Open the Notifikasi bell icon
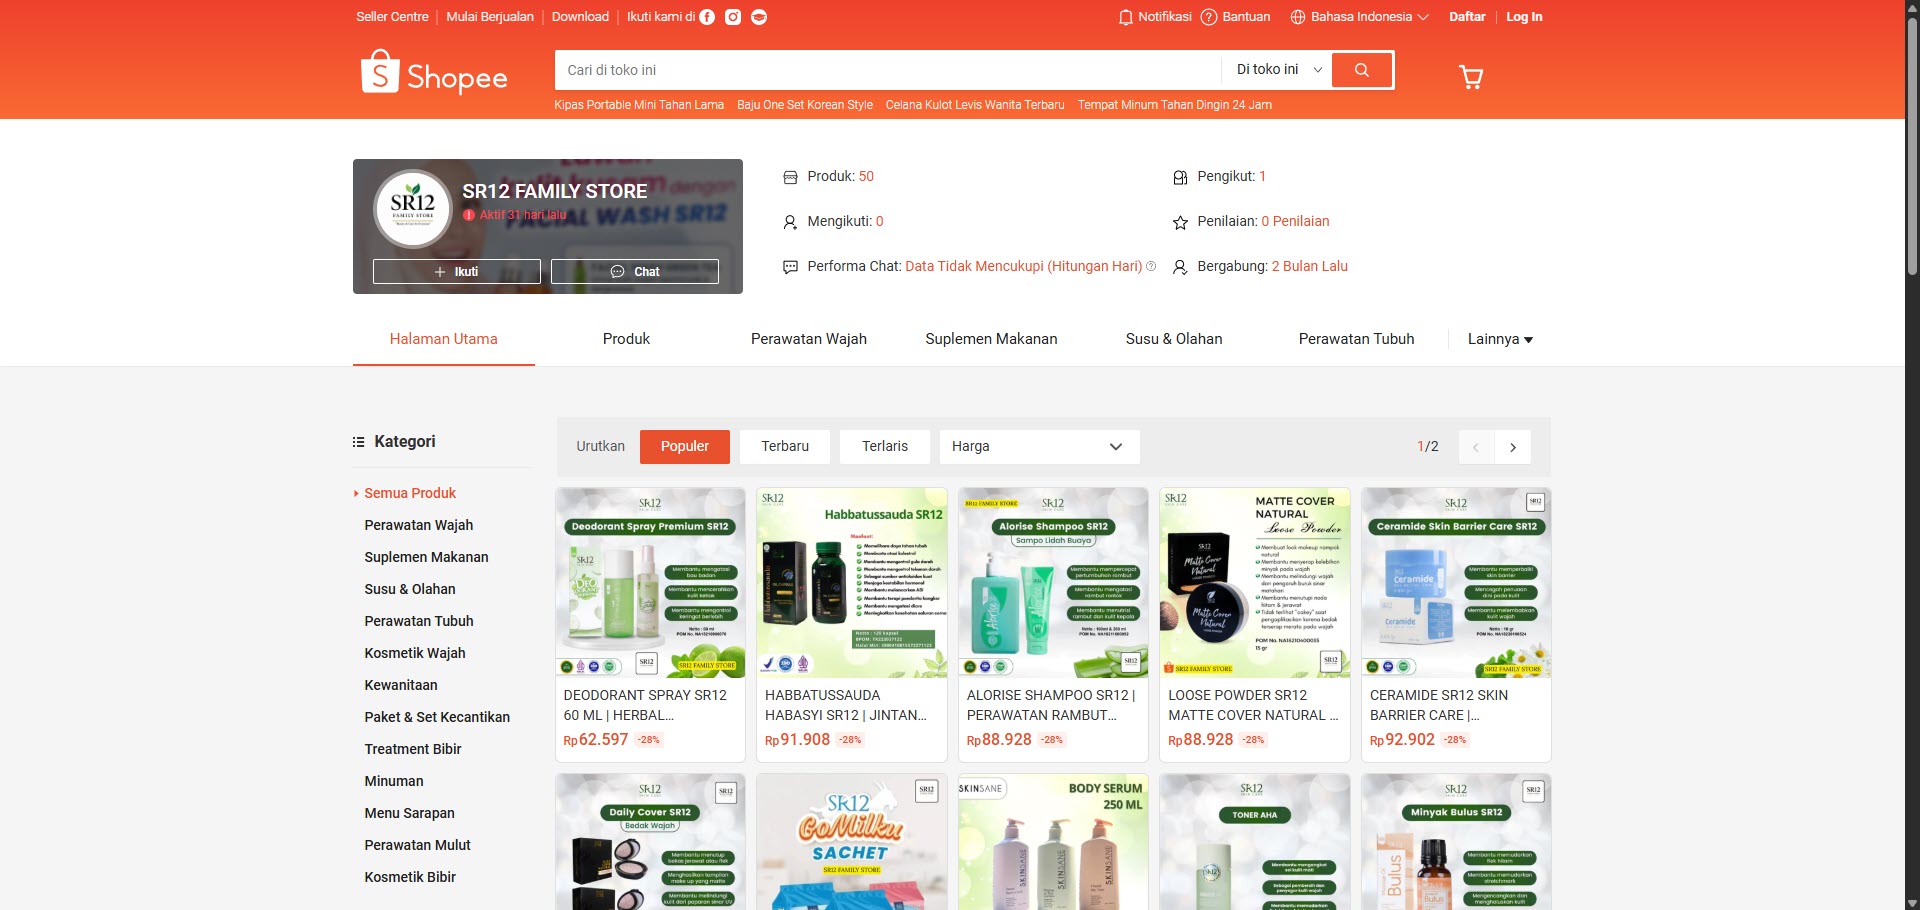This screenshot has width=1920, height=910. (1126, 17)
